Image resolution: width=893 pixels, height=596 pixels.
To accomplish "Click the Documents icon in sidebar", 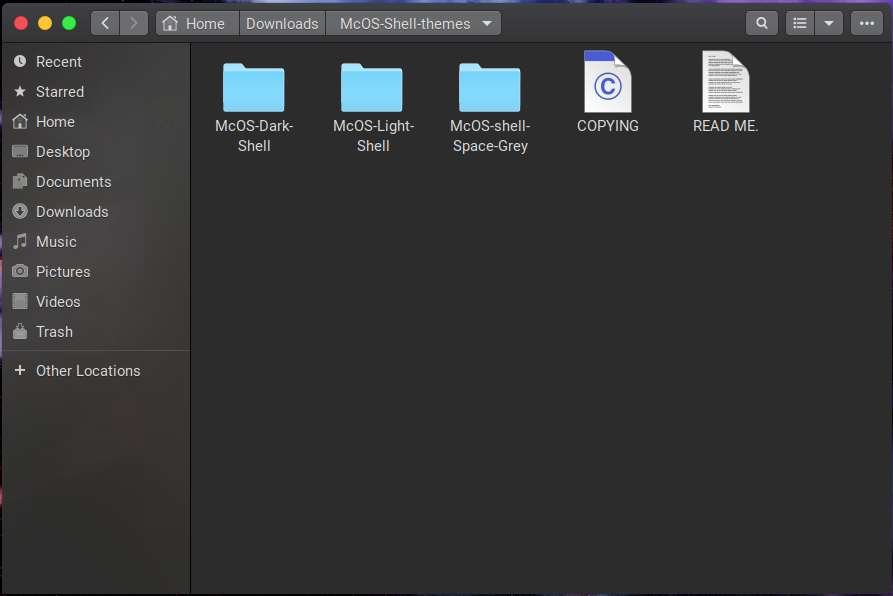I will click(20, 181).
